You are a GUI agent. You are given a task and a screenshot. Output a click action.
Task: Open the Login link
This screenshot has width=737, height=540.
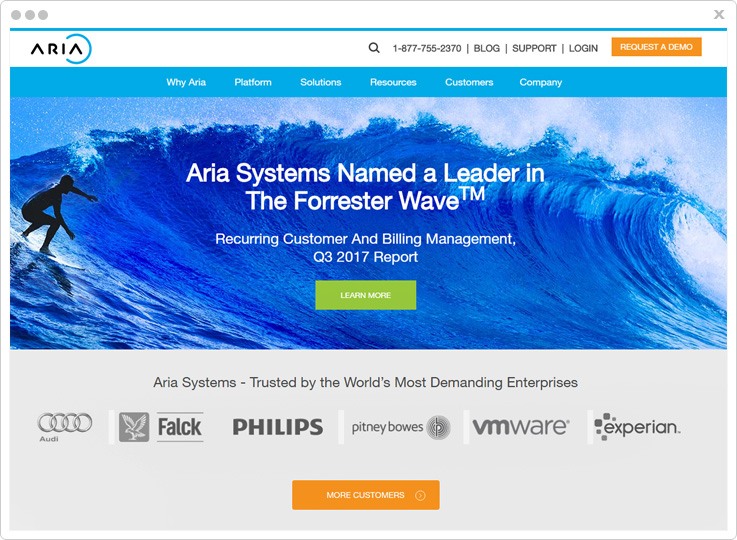coord(583,48)
